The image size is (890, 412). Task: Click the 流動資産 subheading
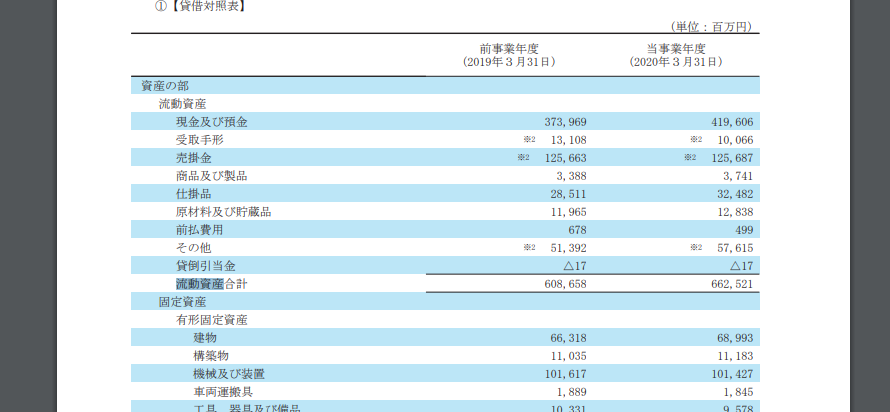click(182, 104)
